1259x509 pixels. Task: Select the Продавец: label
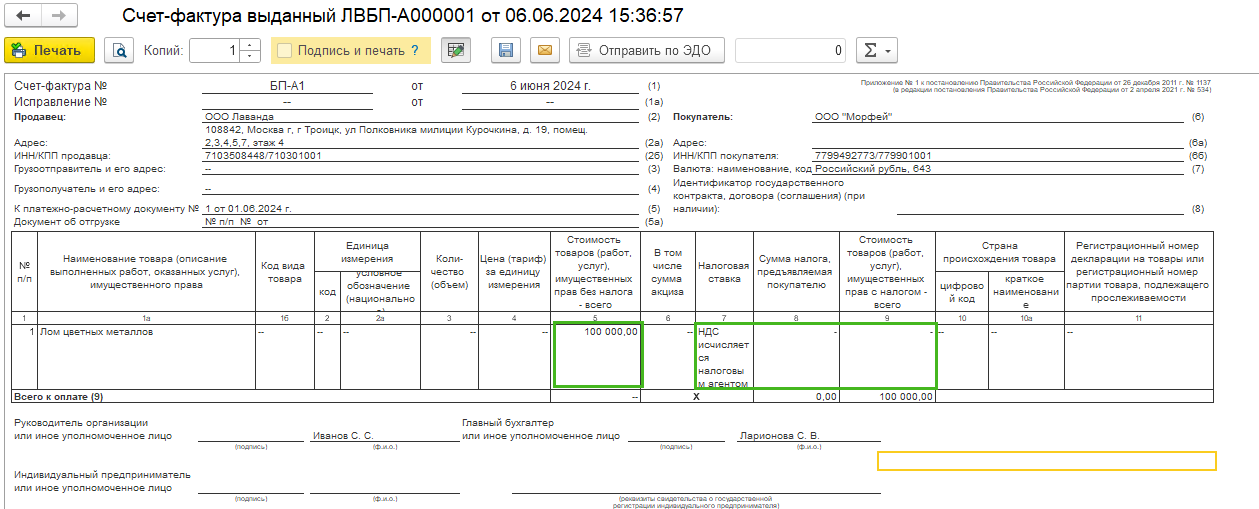coord(39,117)
